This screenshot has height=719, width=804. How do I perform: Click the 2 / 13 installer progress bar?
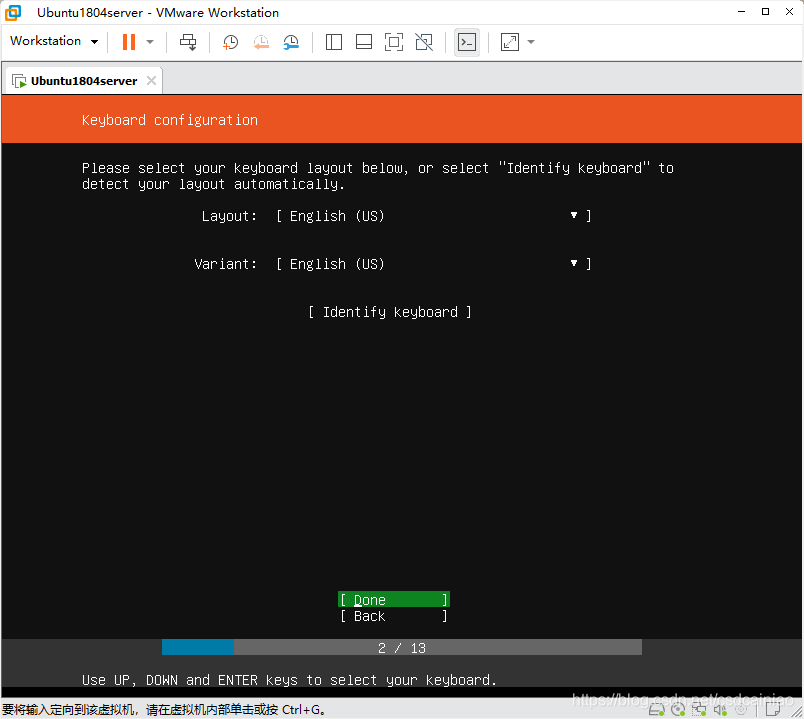401,647
